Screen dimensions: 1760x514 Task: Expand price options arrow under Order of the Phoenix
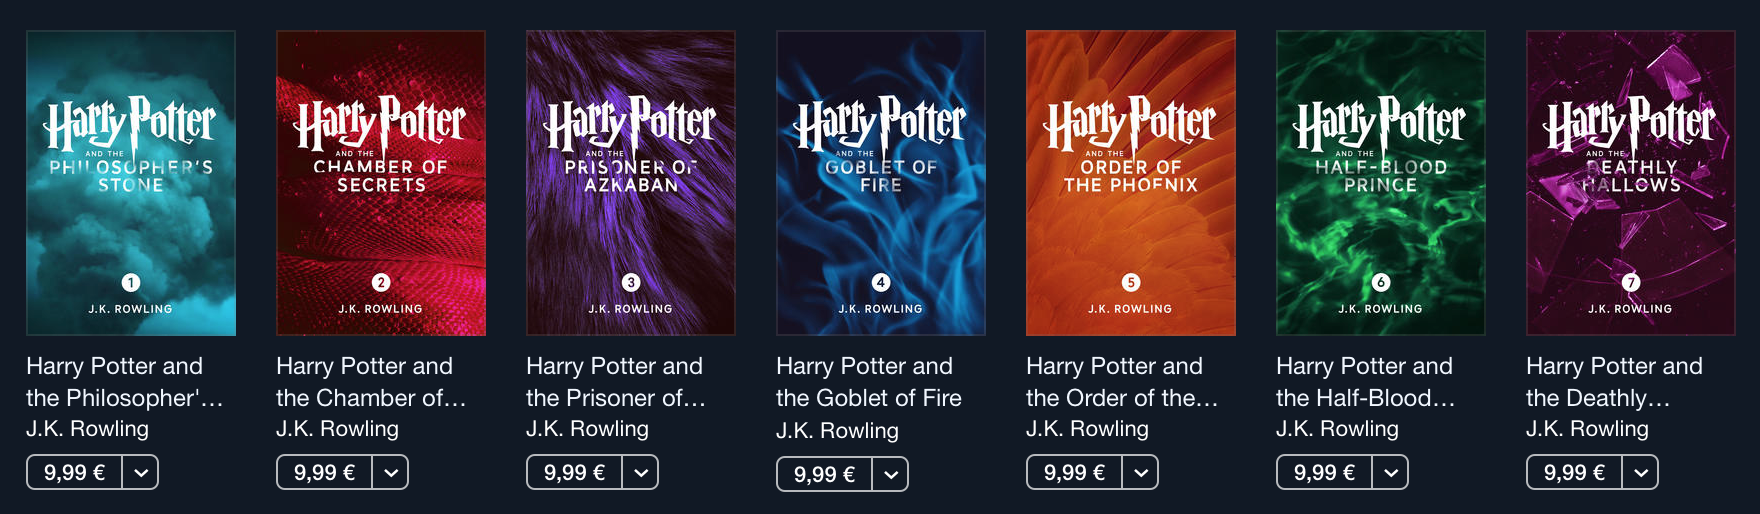[1141, 472]
